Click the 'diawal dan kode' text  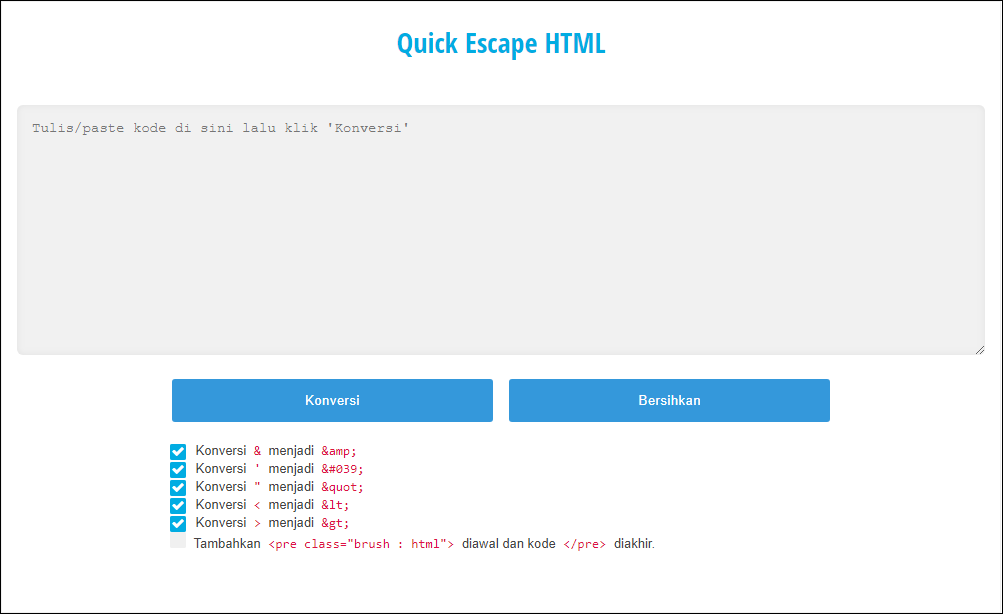pos(509,544)
